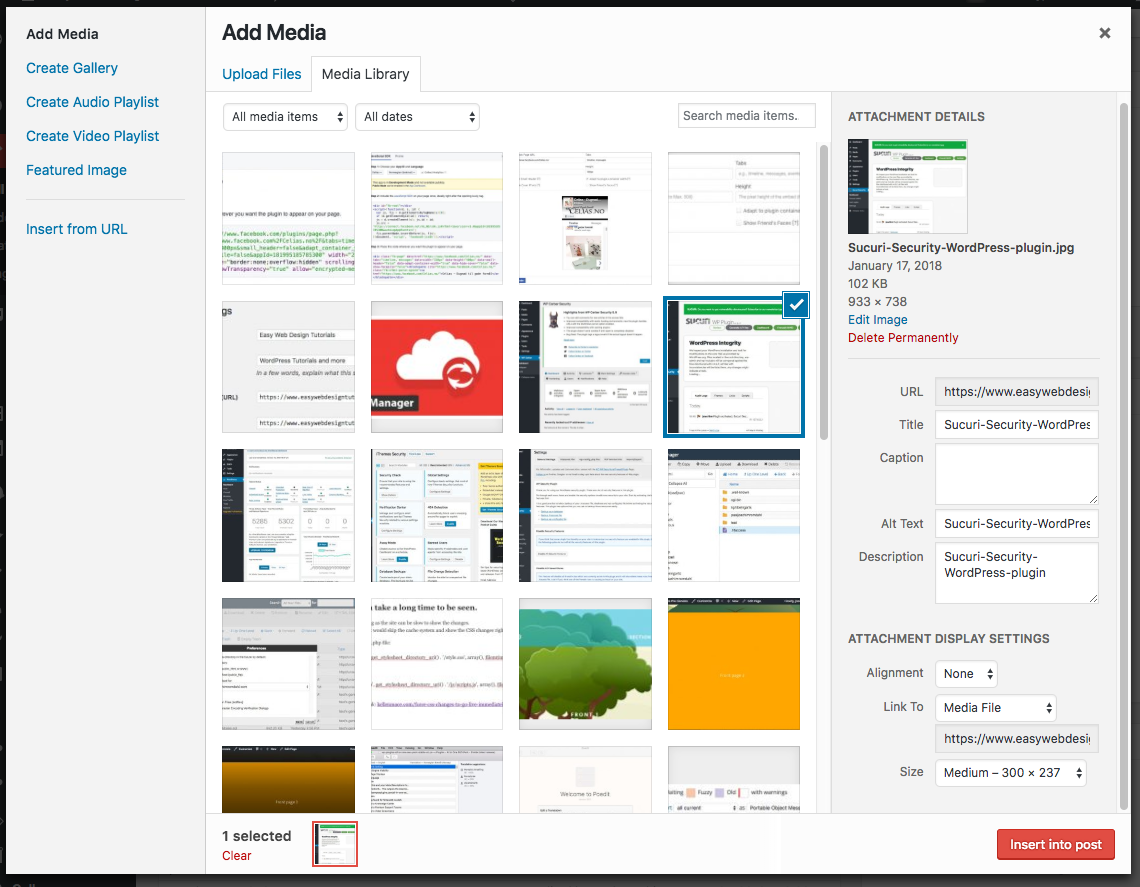The width and height of the screenshot is (1140, 887).
Task: Select the Fuzzy warnings legend thumbnail
Action: (734, 779)
